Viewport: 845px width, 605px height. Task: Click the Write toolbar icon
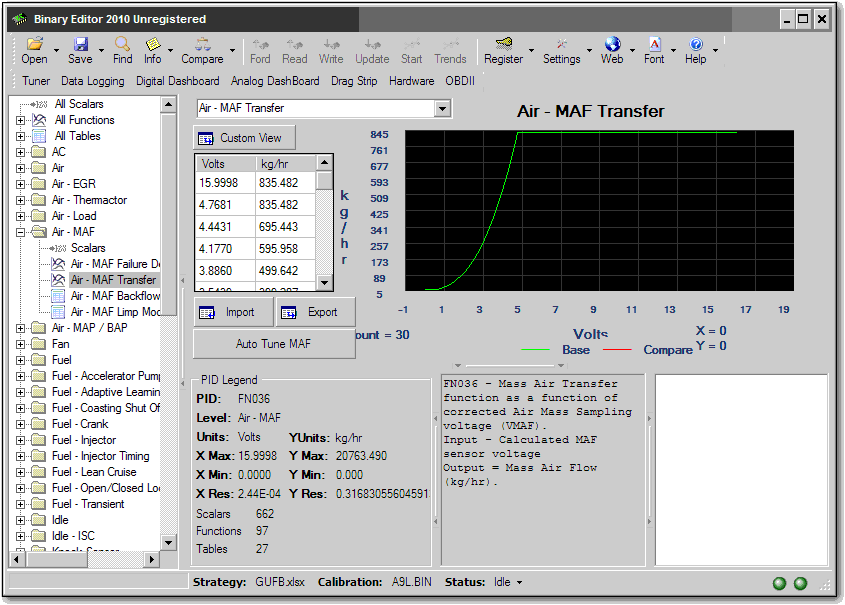pyautogui.click(x=331, y=44)
